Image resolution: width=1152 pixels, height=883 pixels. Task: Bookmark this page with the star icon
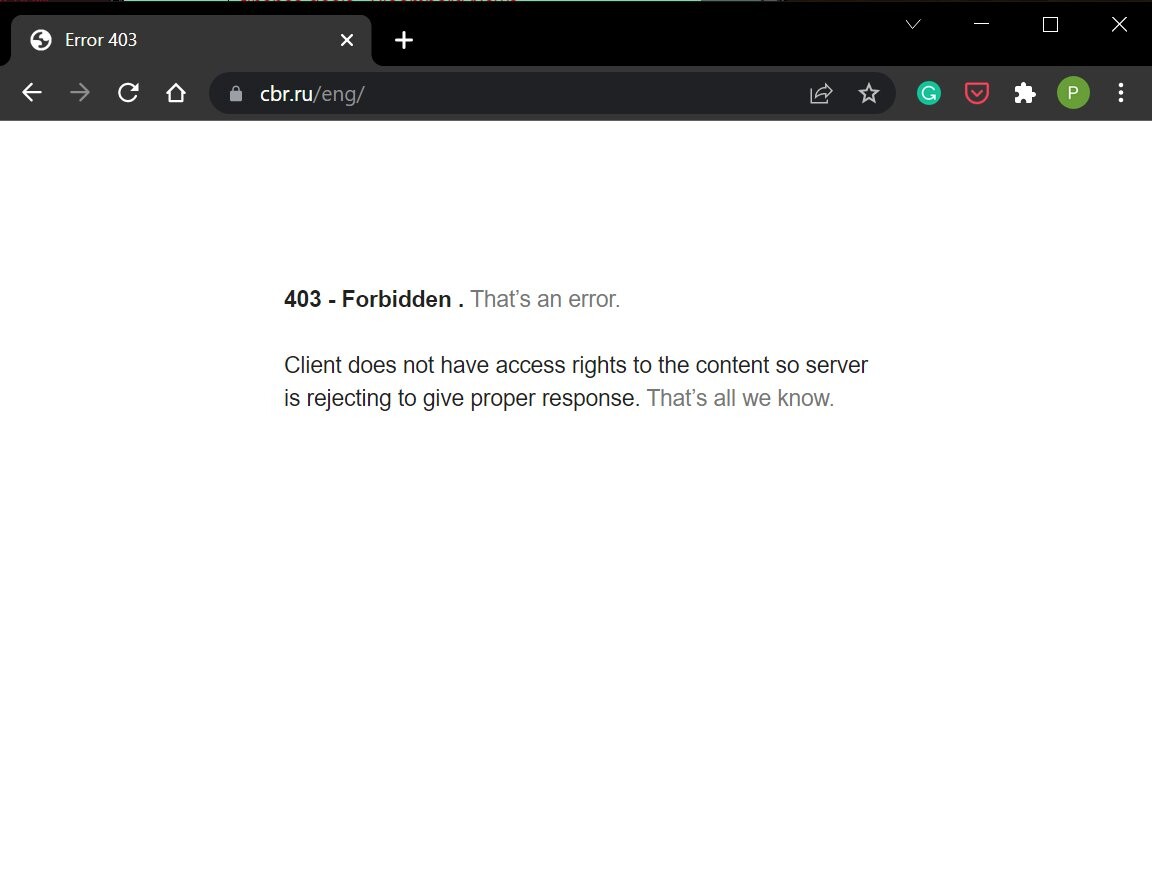tap(869, 93)
